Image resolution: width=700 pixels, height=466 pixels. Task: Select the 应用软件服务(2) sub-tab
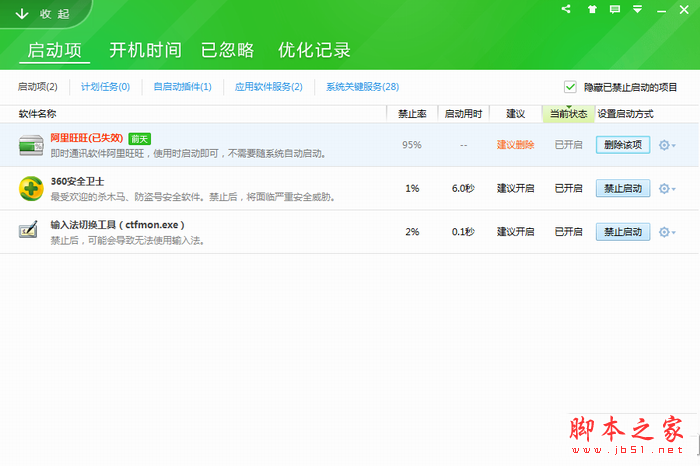269,87
